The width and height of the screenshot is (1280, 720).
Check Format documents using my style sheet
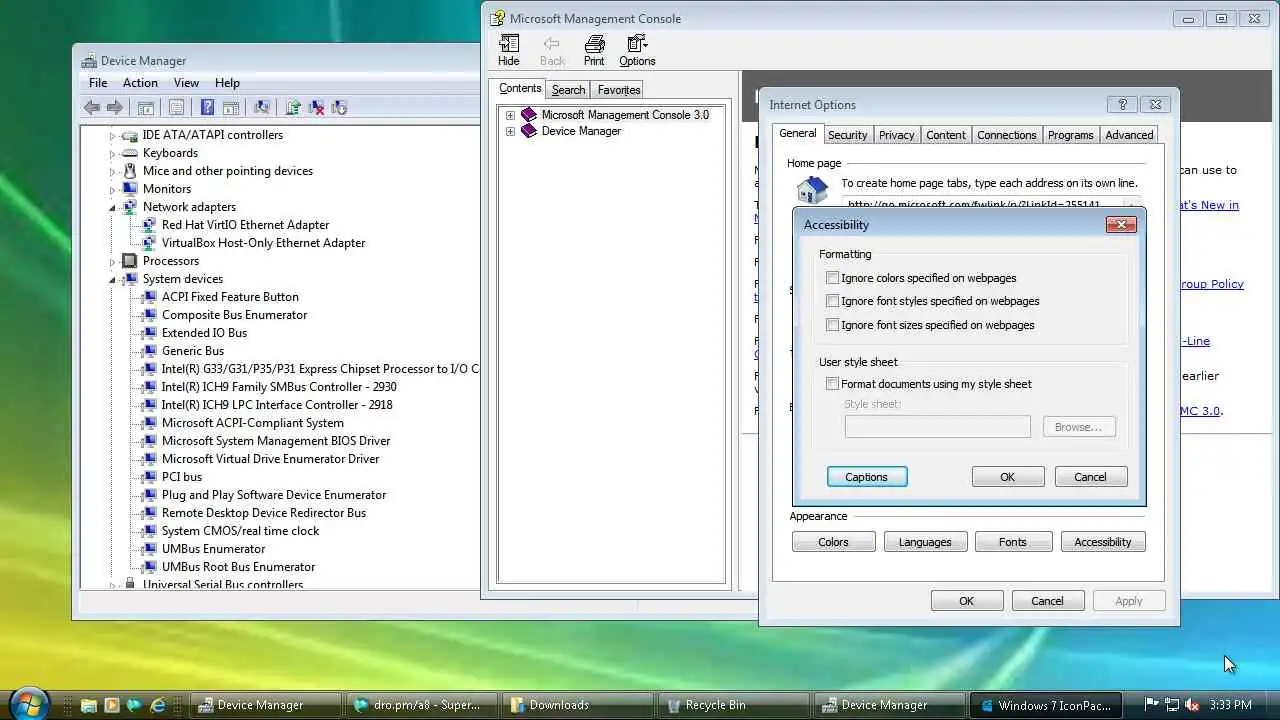pos(832,384)
